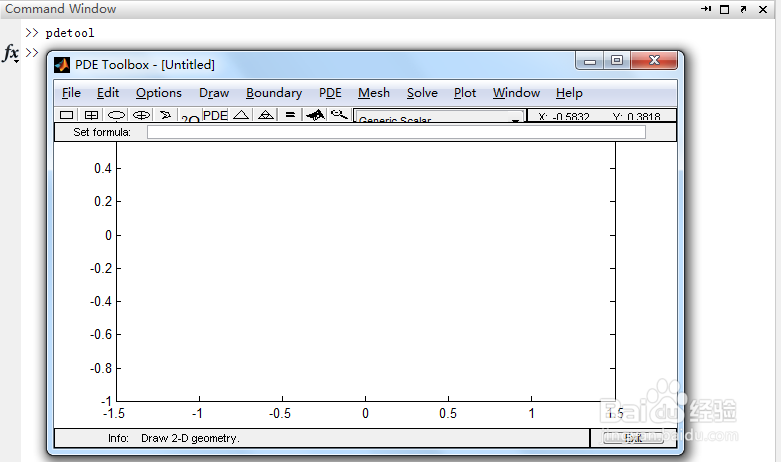Open the Options menu
The height and width of the screenshot is (462, 781).
click(x=159, y=93)
